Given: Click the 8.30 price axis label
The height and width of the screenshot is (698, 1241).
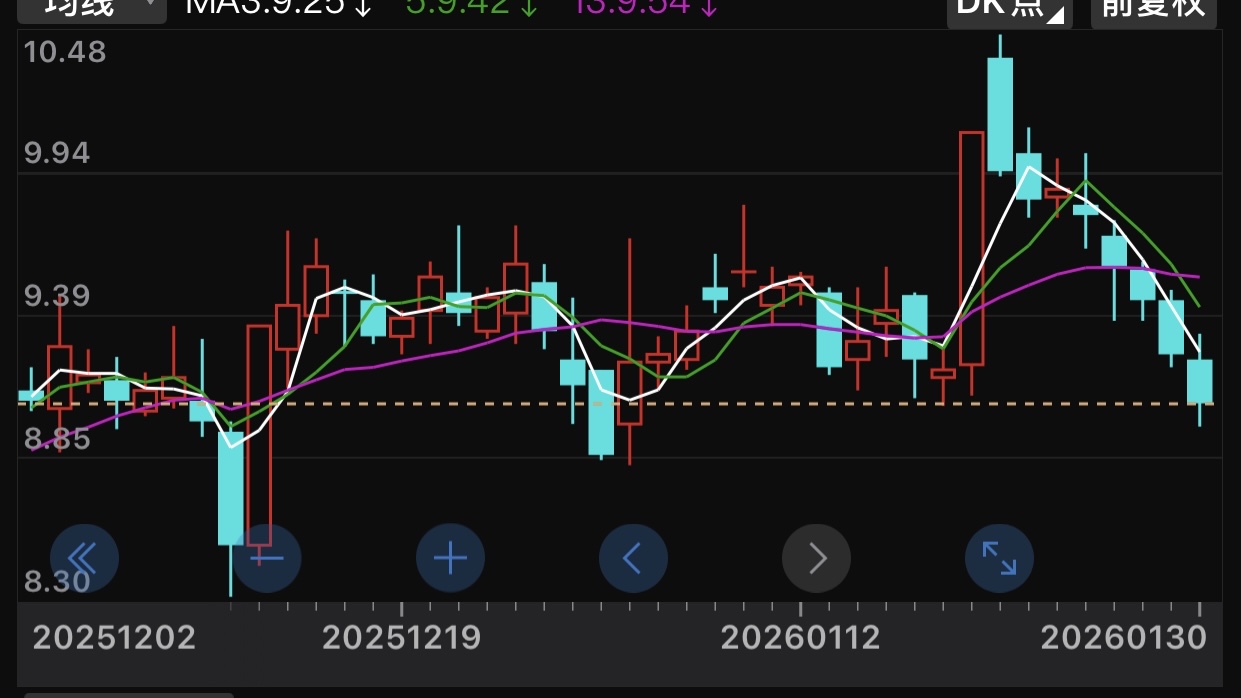Looking at the screenshot, I should (57, 581).
